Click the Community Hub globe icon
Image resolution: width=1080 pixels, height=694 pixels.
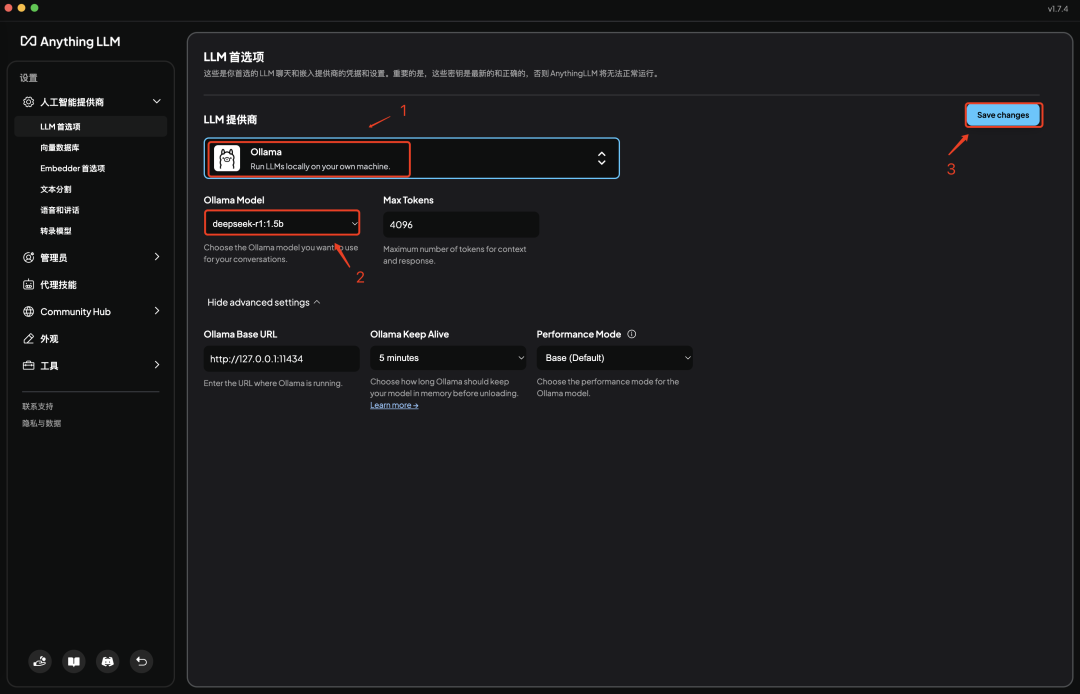28,311
